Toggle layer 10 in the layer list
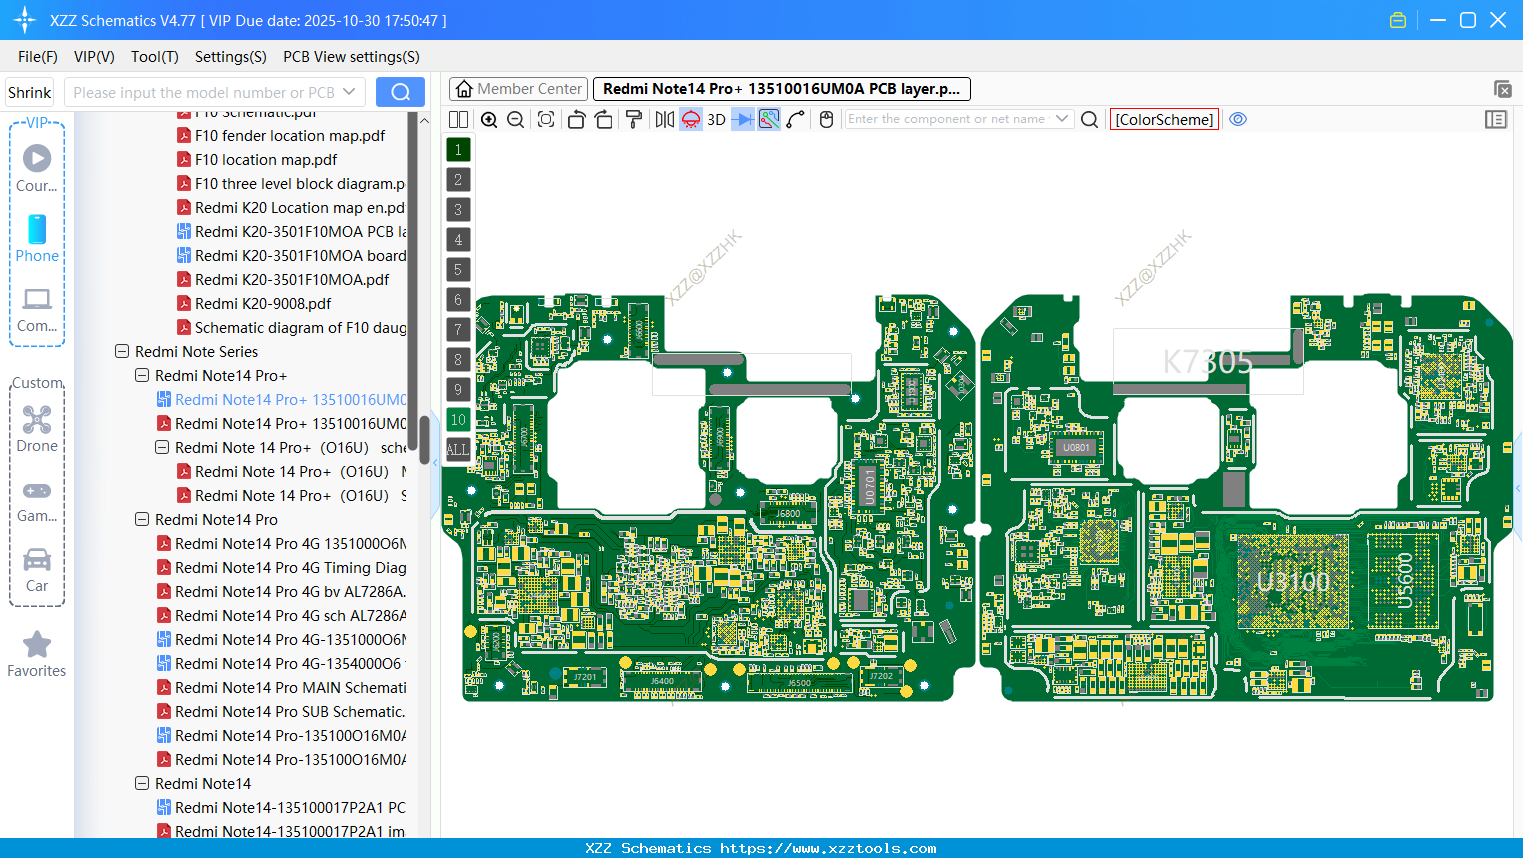 pyautogui.click(x=457, y=419)
